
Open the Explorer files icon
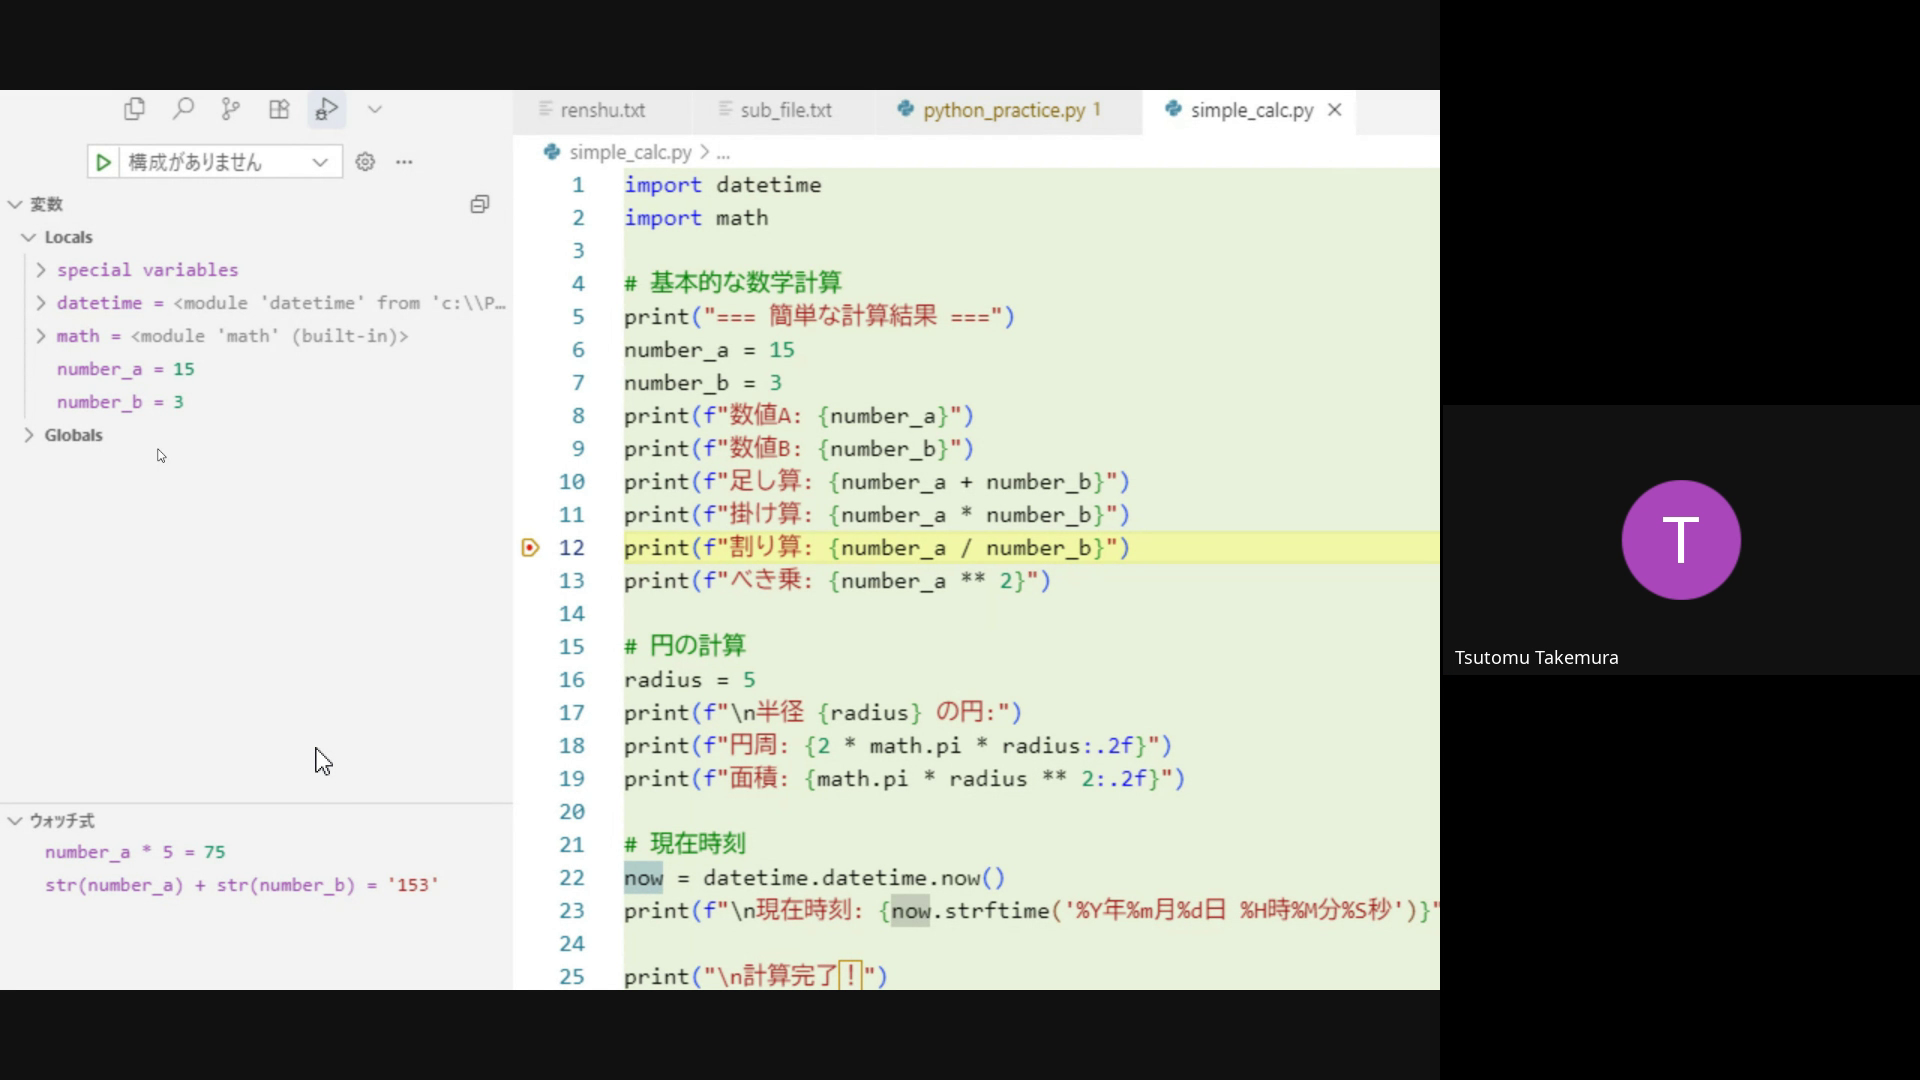(134, 109)
